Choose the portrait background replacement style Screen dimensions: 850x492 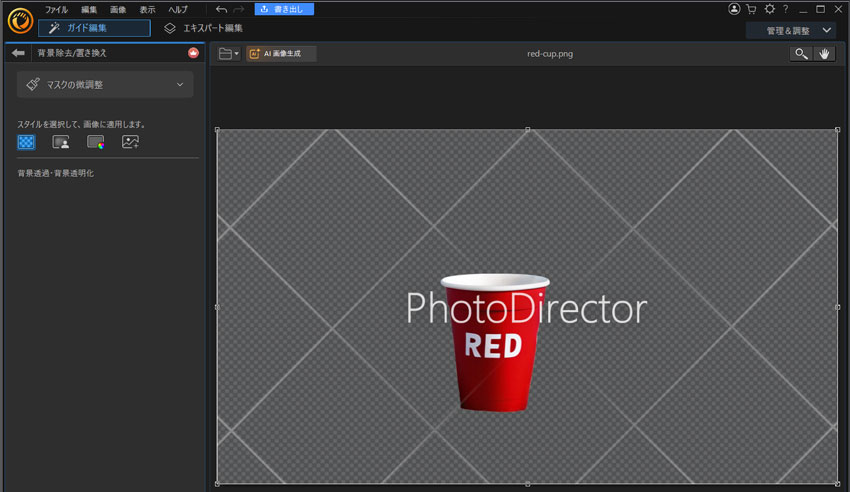(x=60, y=142)
